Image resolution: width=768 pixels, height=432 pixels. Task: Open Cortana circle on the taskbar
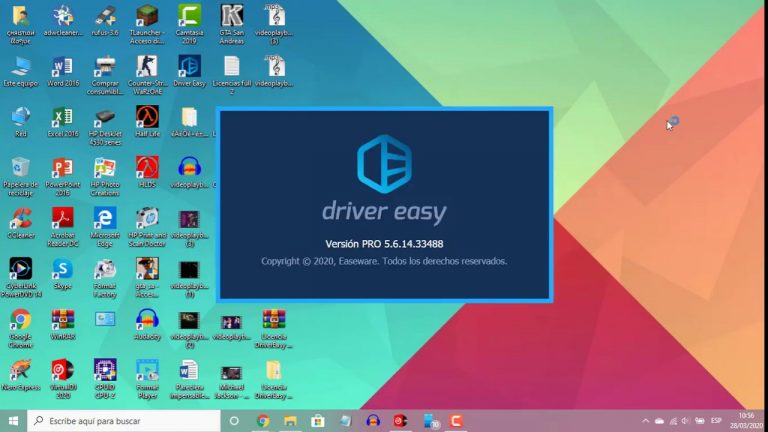(234, 421)
